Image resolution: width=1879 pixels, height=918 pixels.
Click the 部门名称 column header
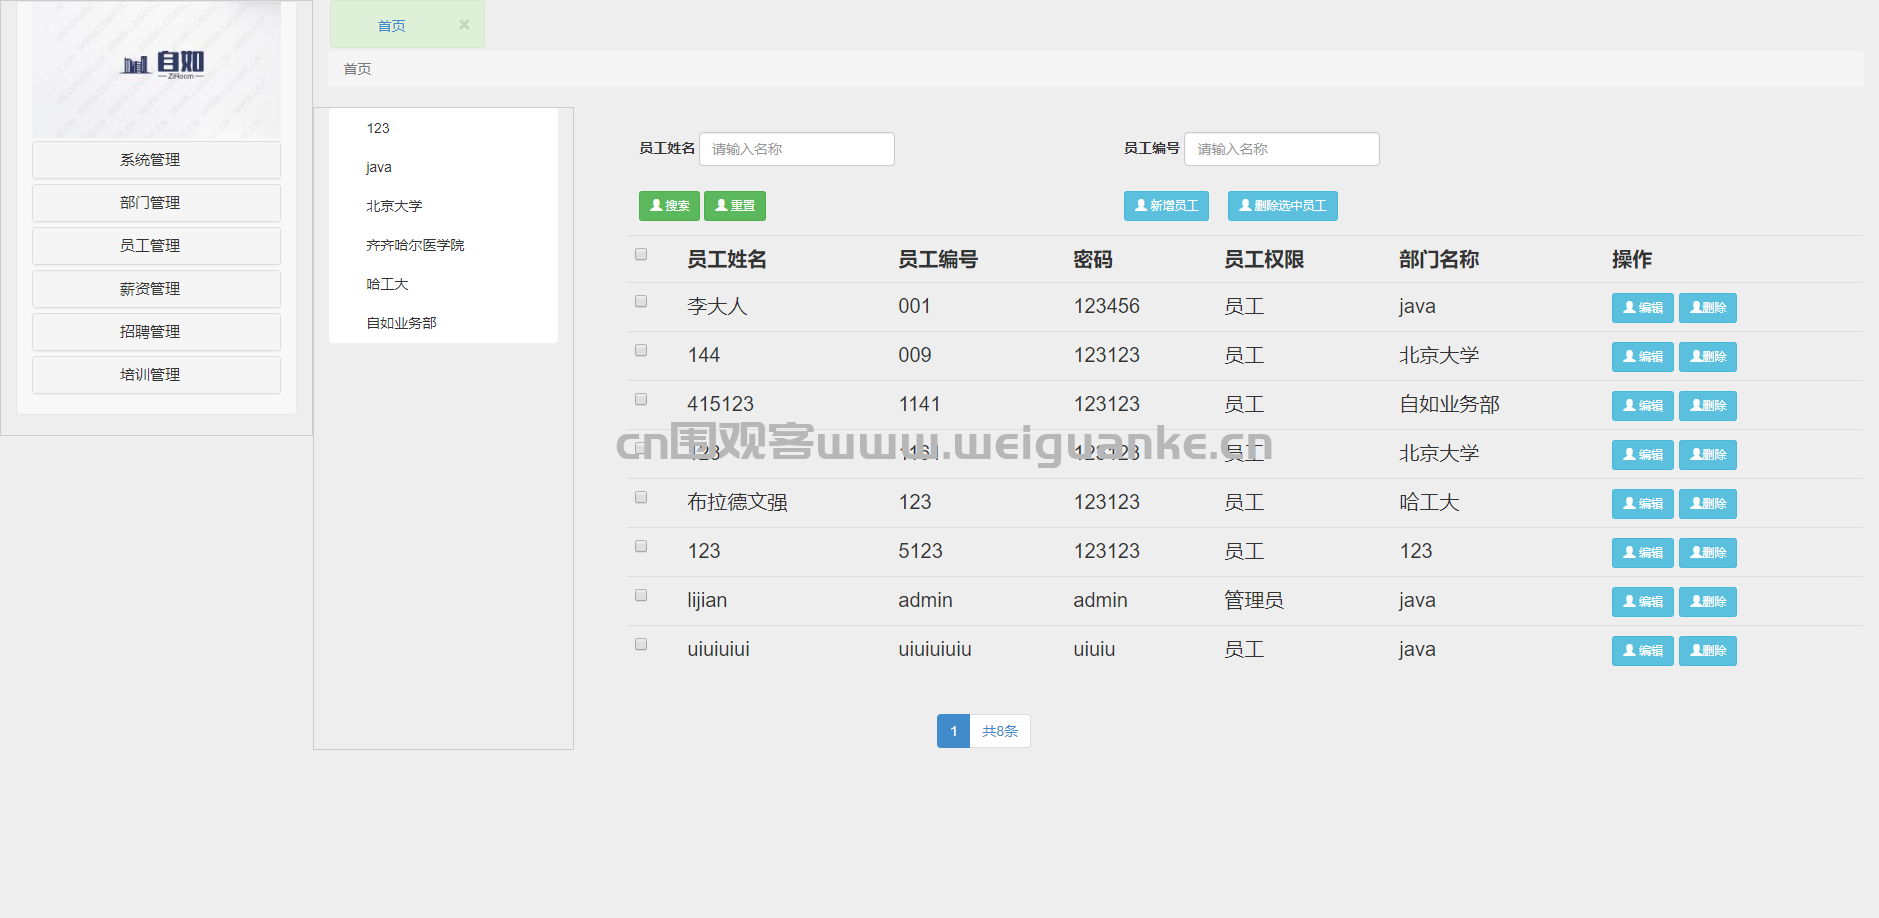click(x=1439, y=260)
